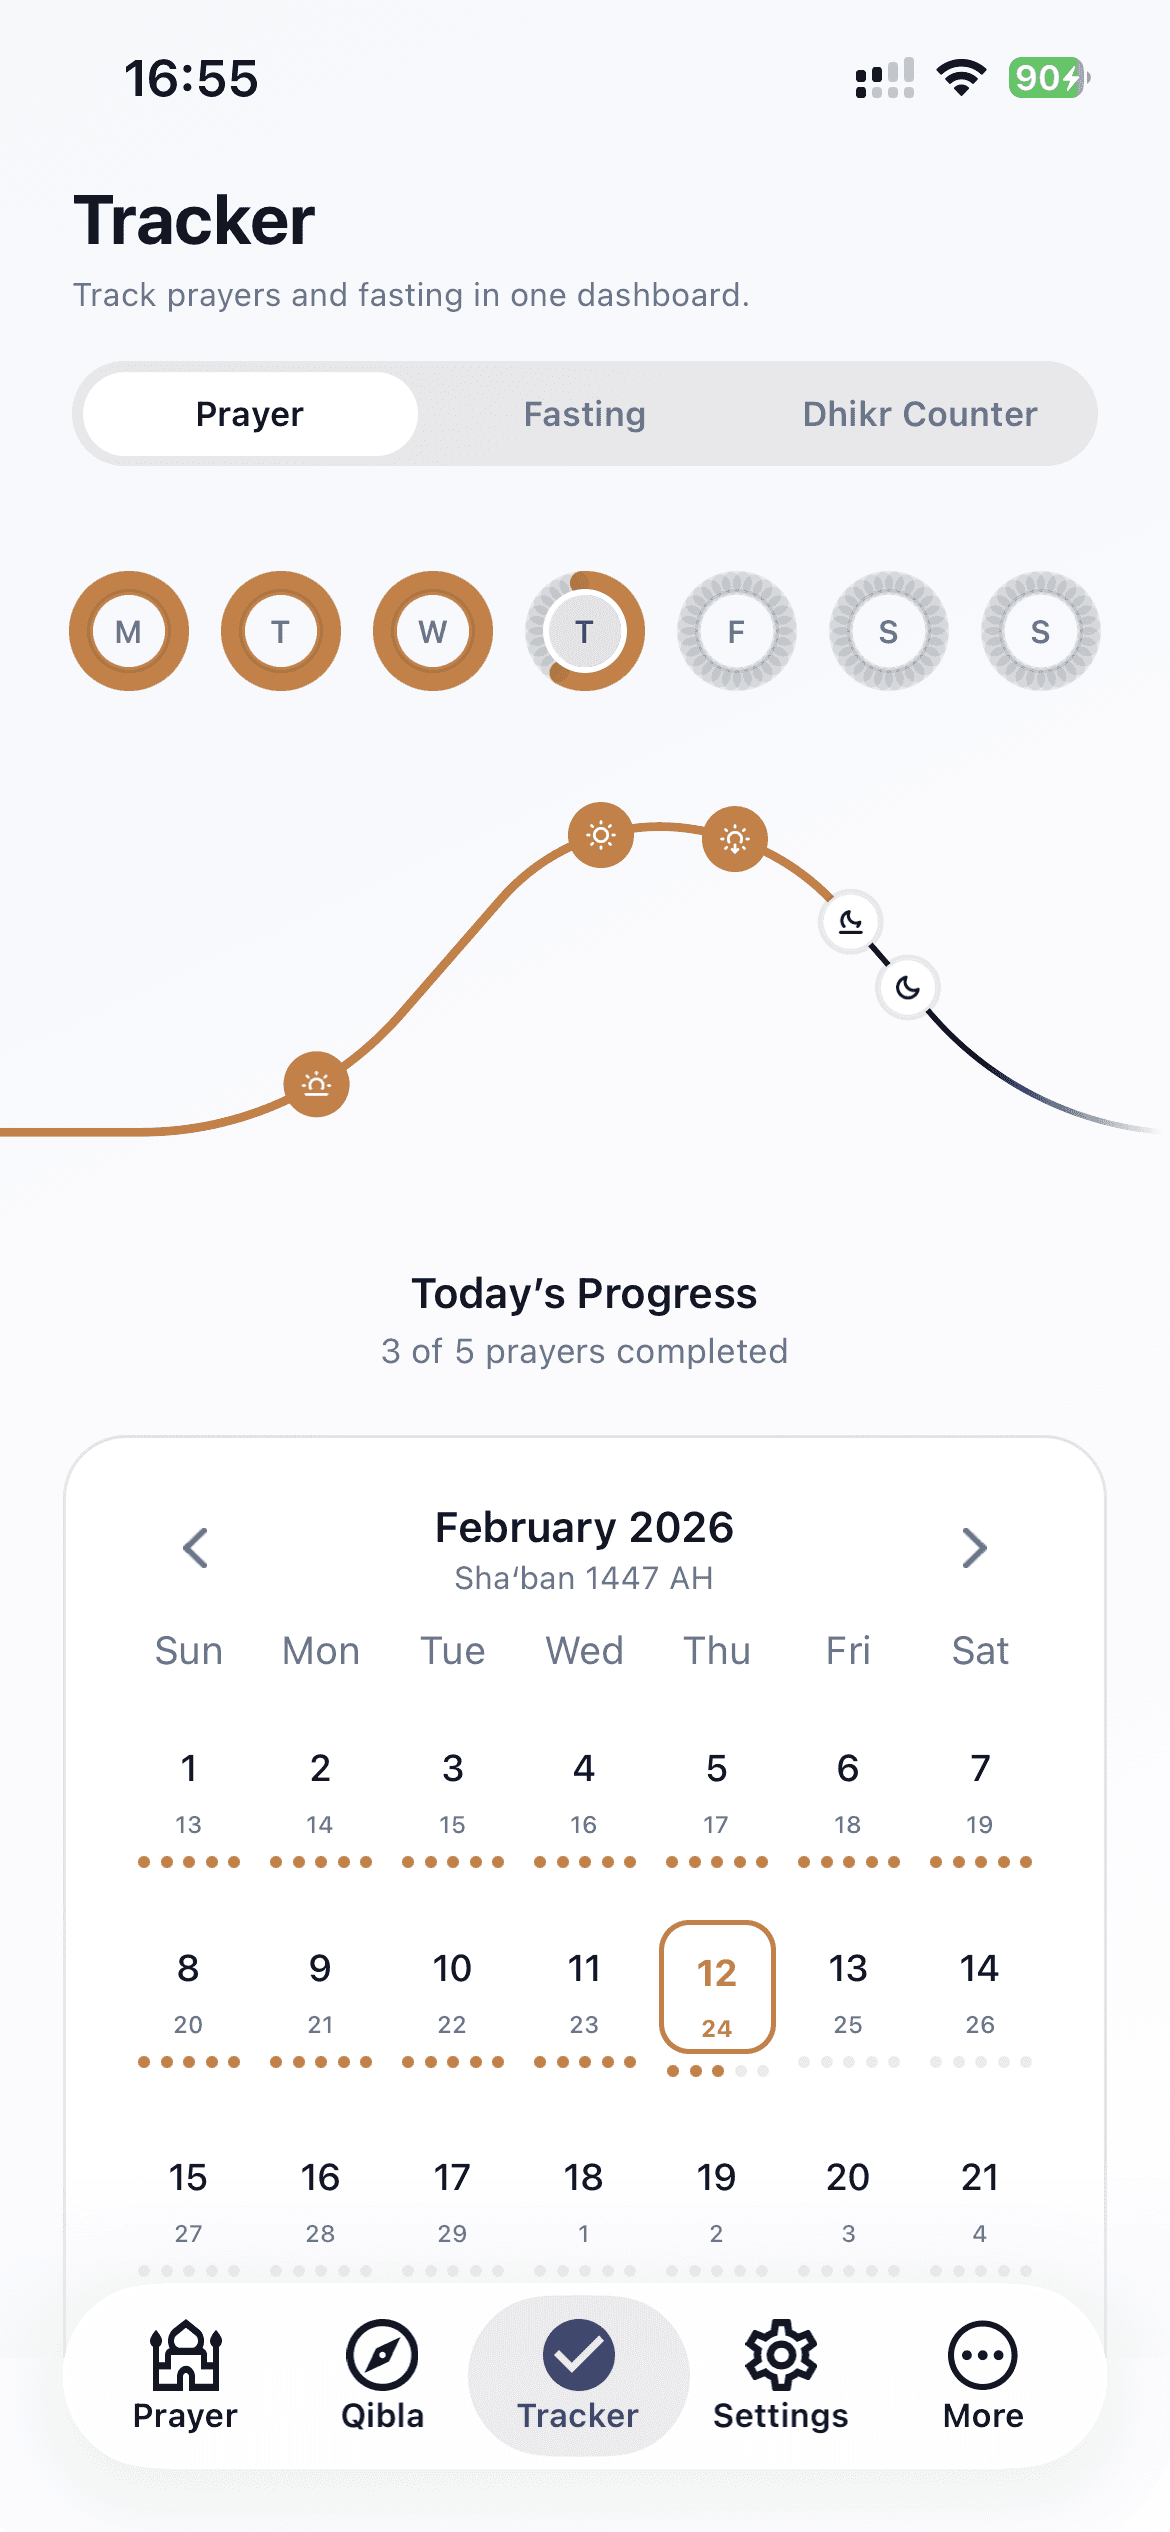Select the Prayer segment at the top
Viewport: 1170px width, 2532px height.
tap(249, 413)
